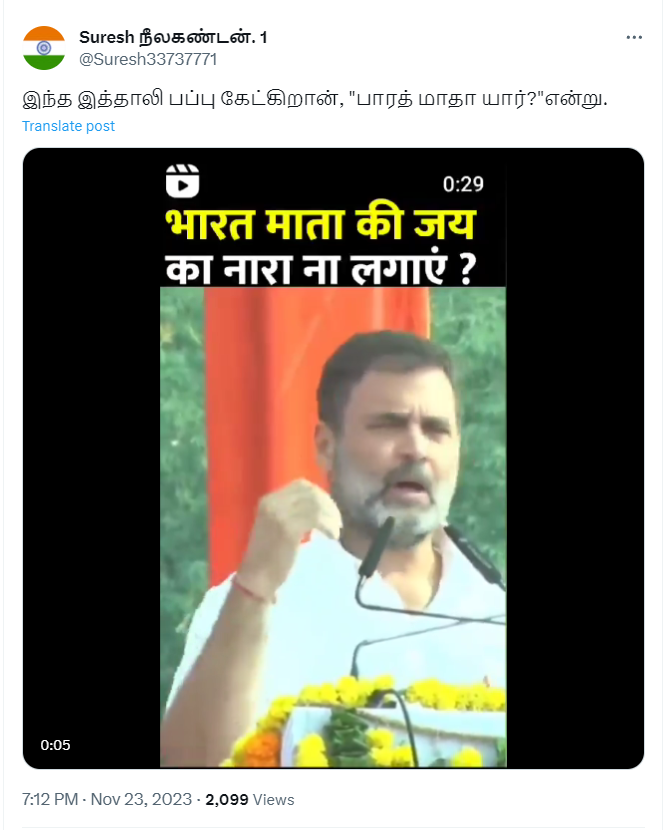665x830 pixels.
Task: Click the 0:29 timer inside the video
Action: (x=463, y=184)
